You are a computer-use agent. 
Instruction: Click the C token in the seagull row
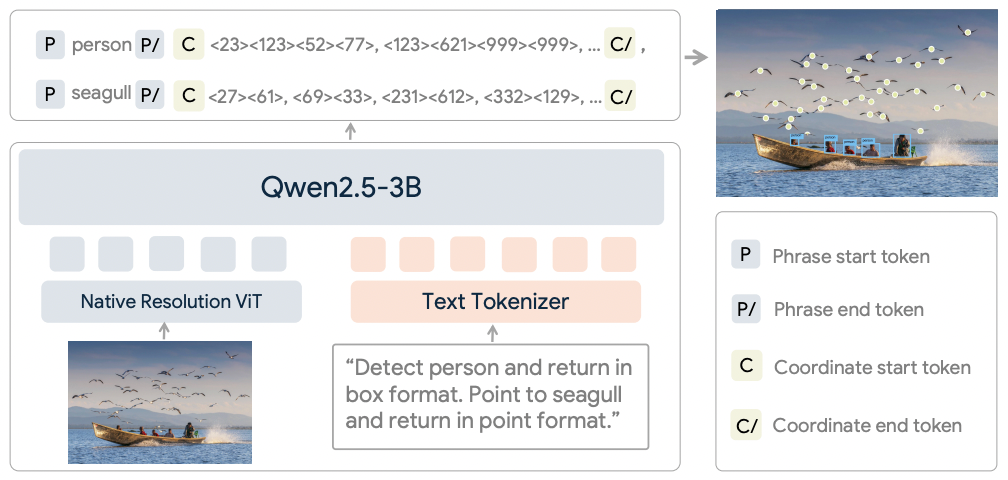click(187, 96)
